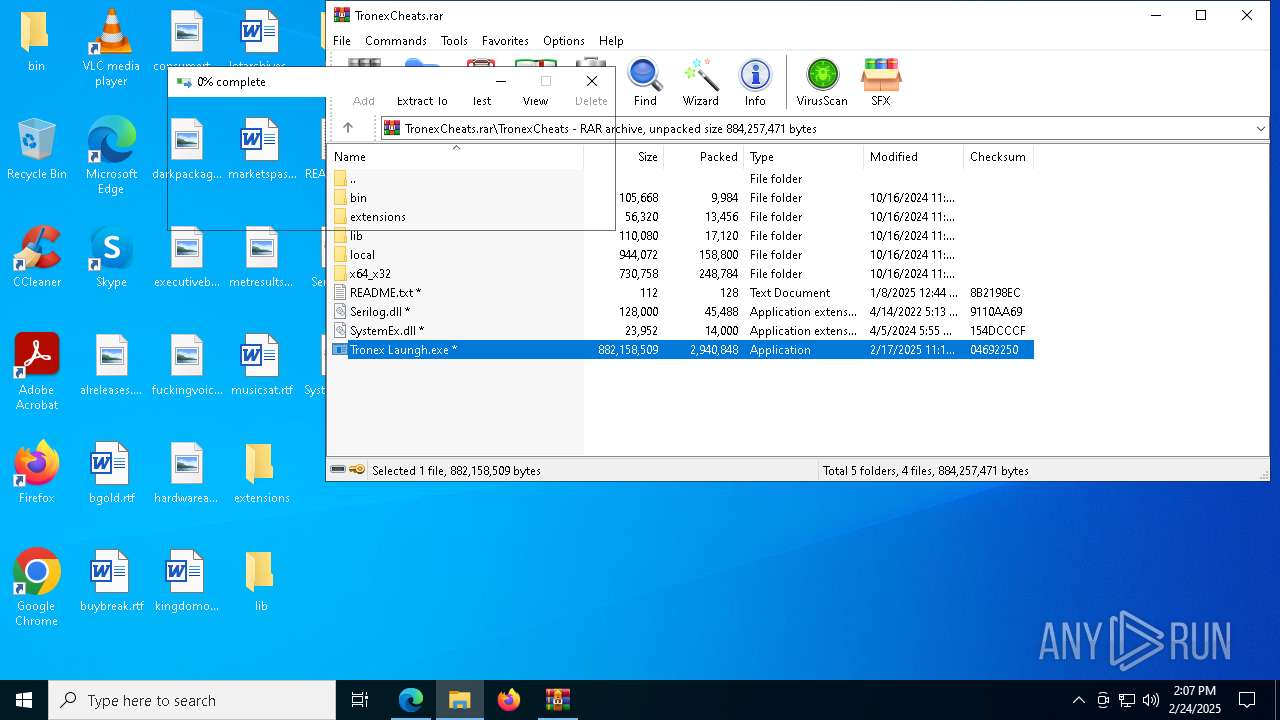Sort by the Modified column header
Image resolution: width=1280 pixels, height=720 pixels.
click(913, 157)
